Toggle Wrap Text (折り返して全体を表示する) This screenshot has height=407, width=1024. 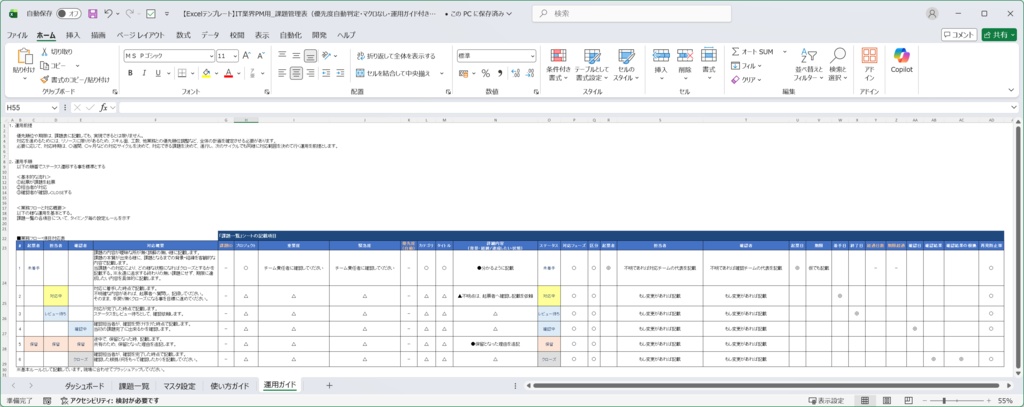pyautogui.click(x=396, y=56)
